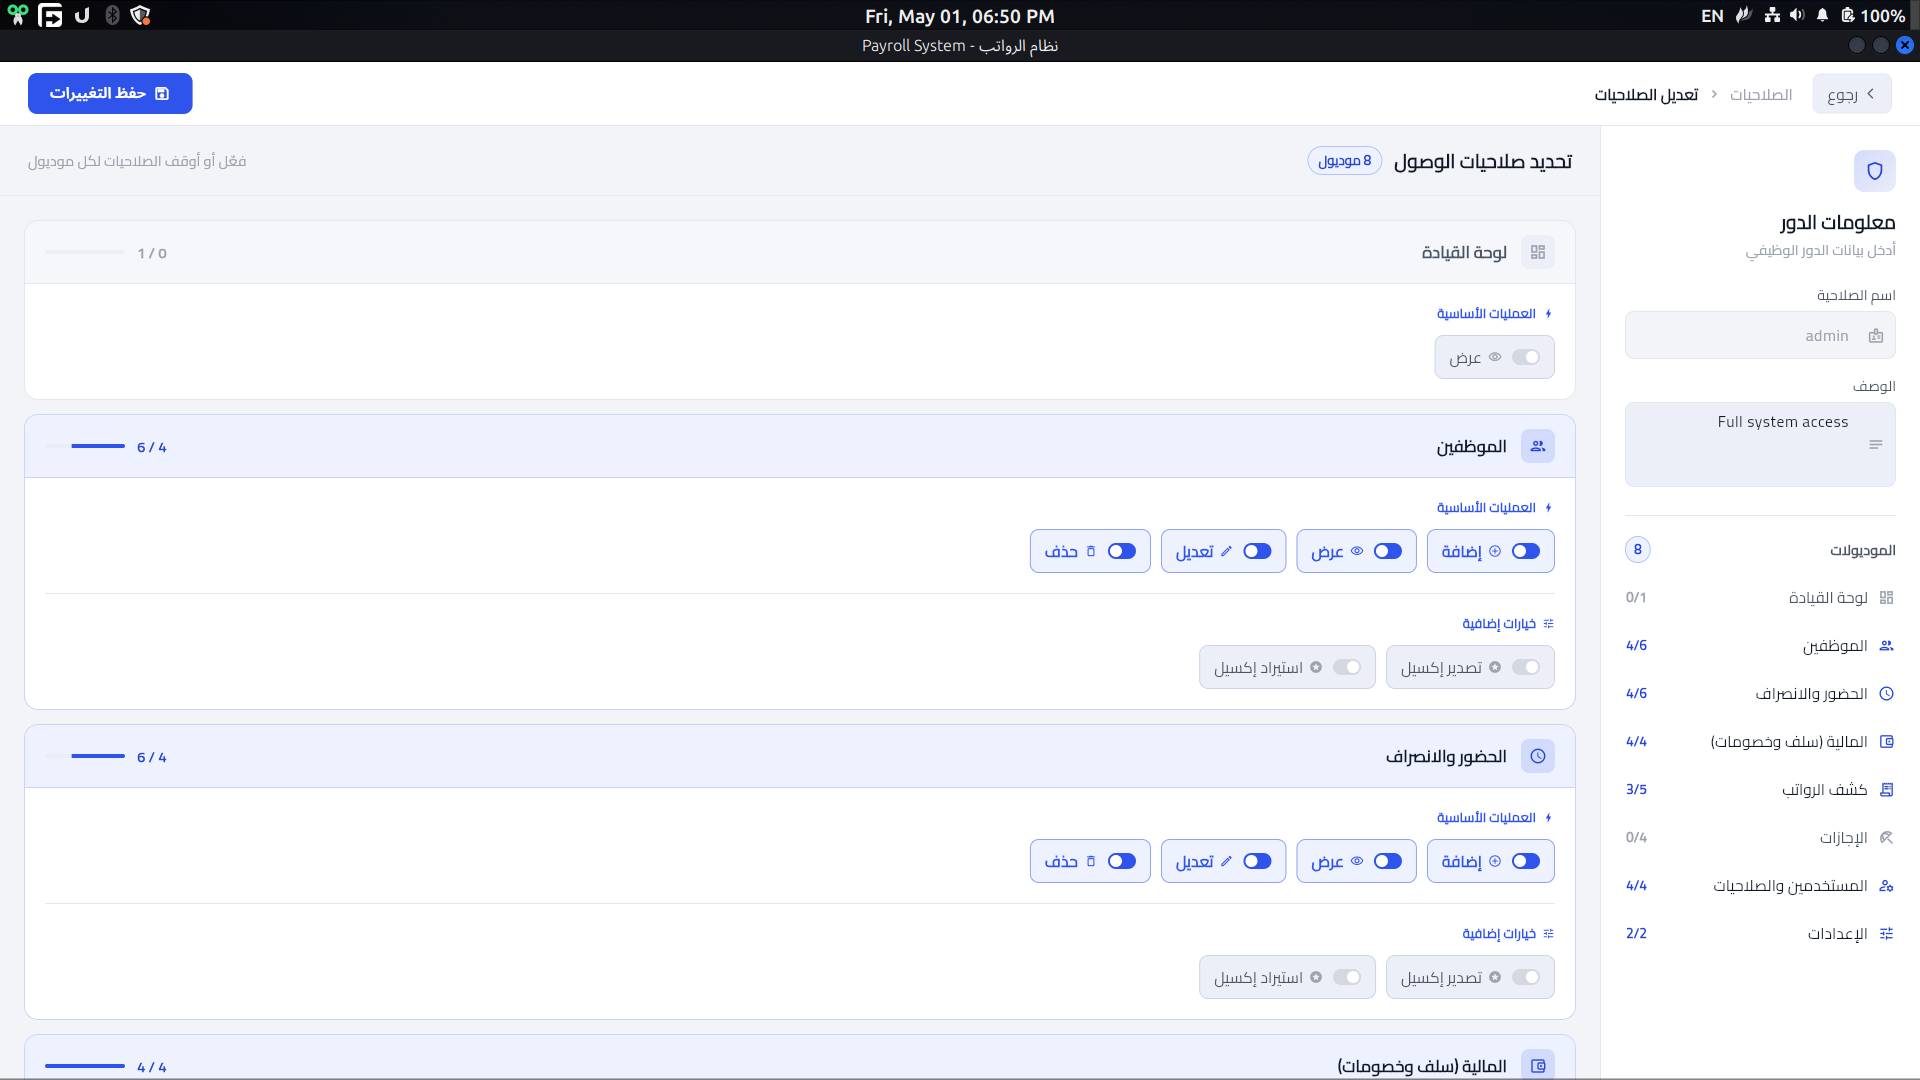Screen dimensions: 1920x1080
Task: Focus the اسم الصلاحية input containing admin
Action: coord(1760,335)
